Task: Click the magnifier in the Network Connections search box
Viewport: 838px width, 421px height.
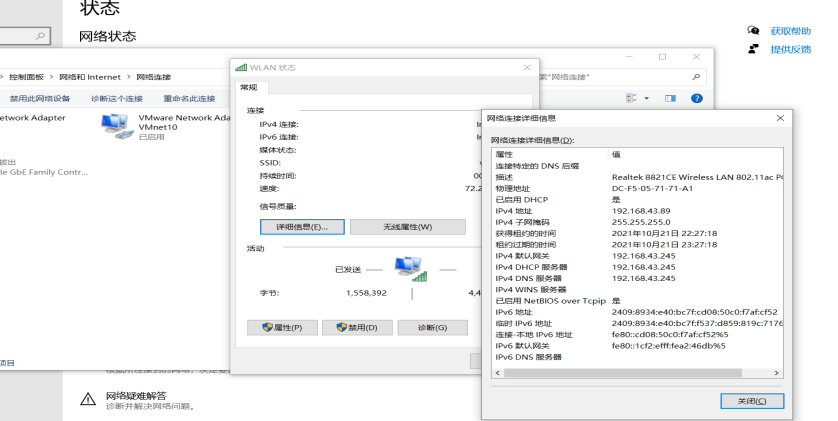Action: click(696, 77)
